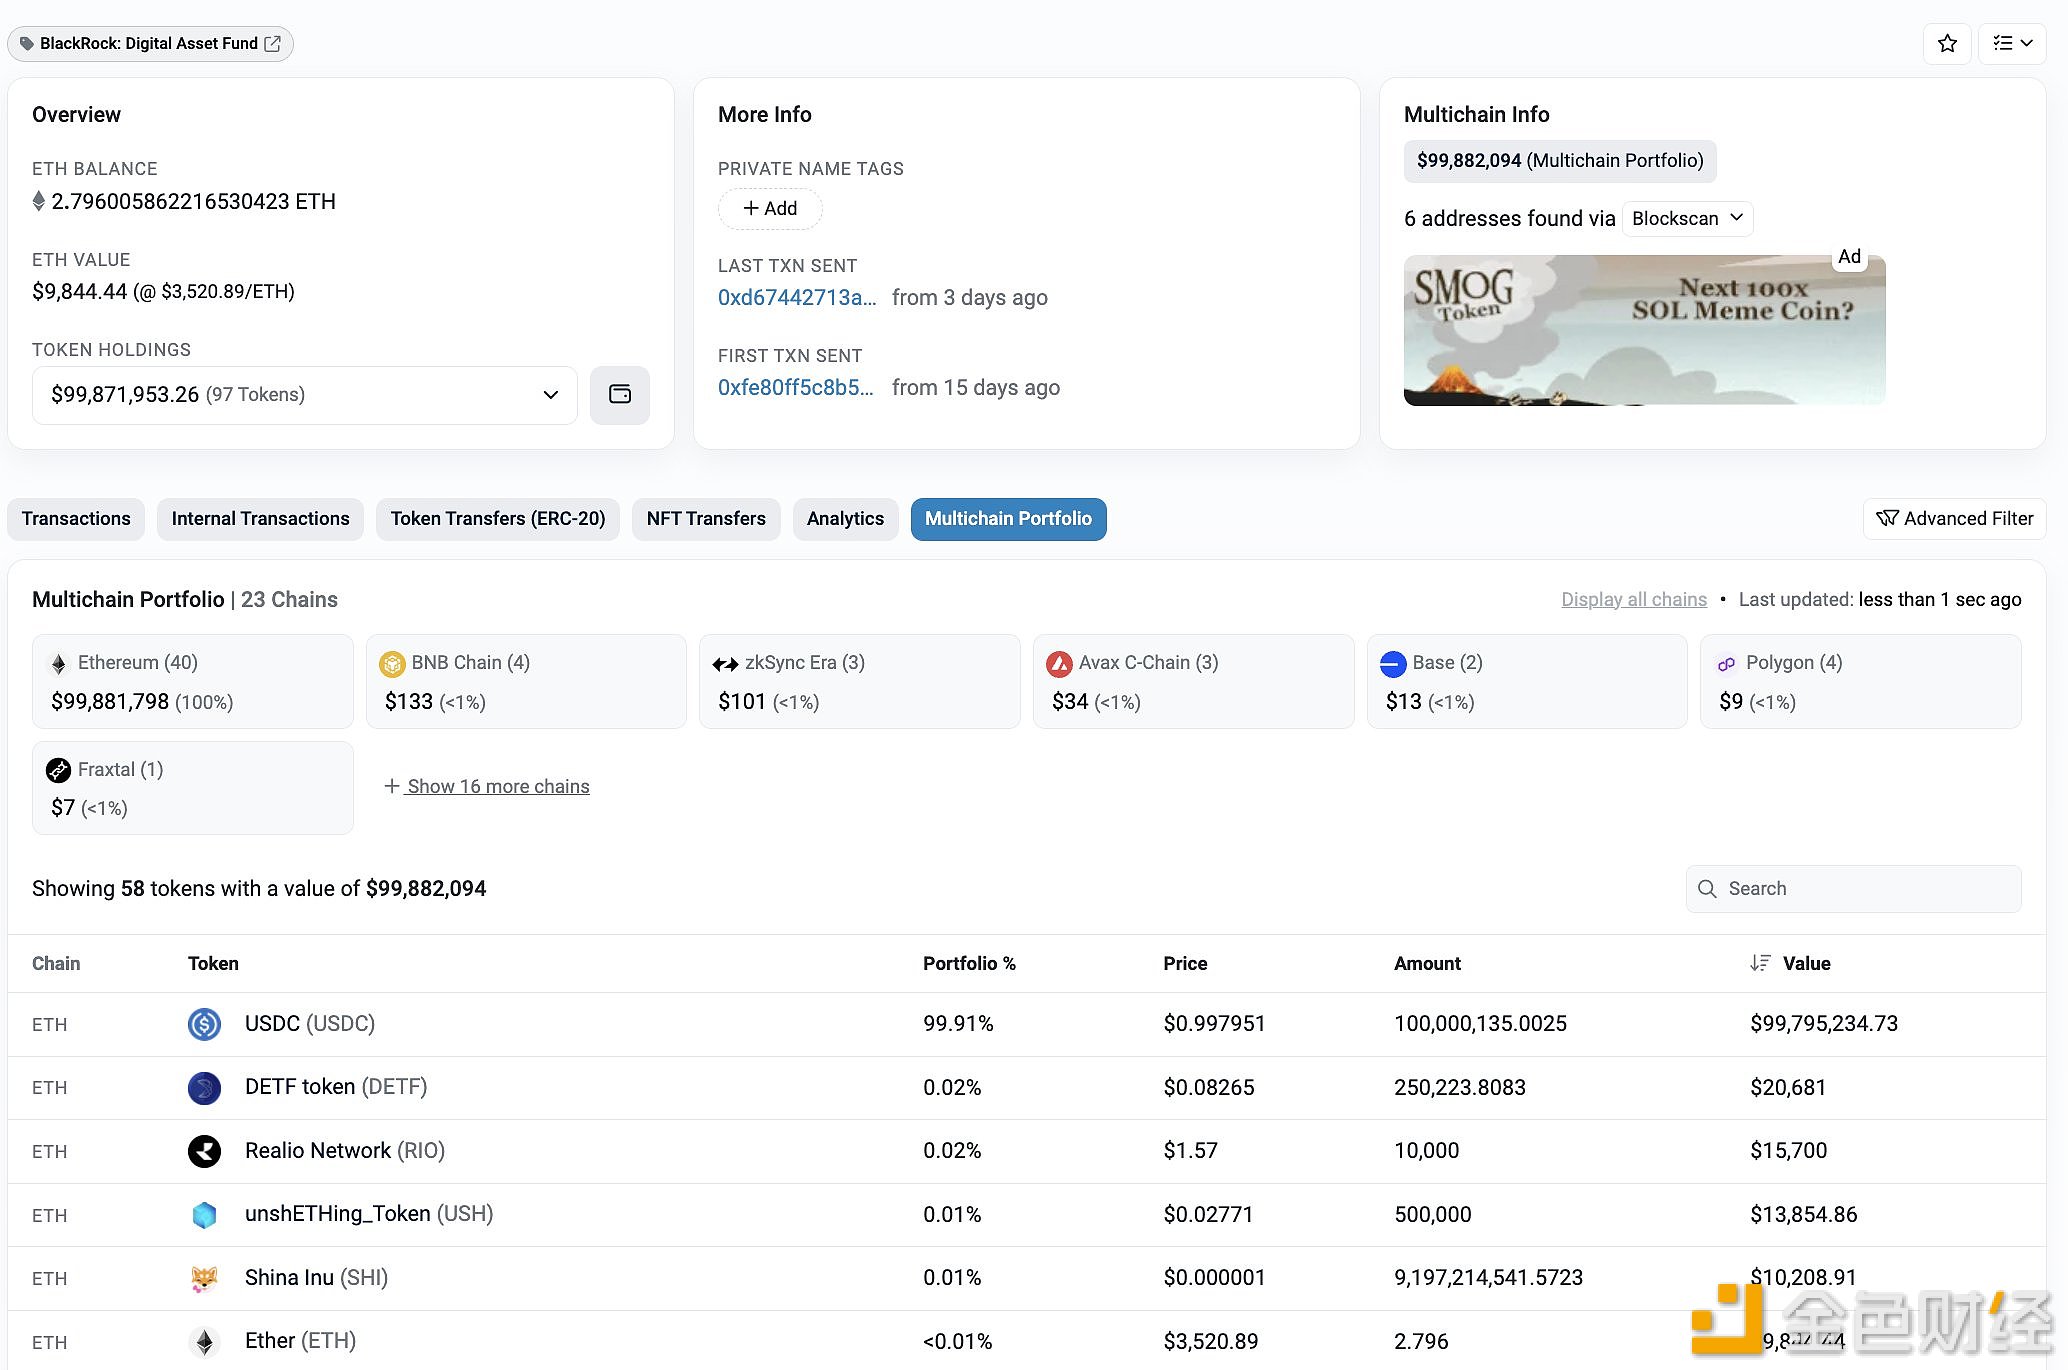Click the Polygon chain logo icon
The height and width of the screenshot is (1370, 2068).
coord(1726,664)
